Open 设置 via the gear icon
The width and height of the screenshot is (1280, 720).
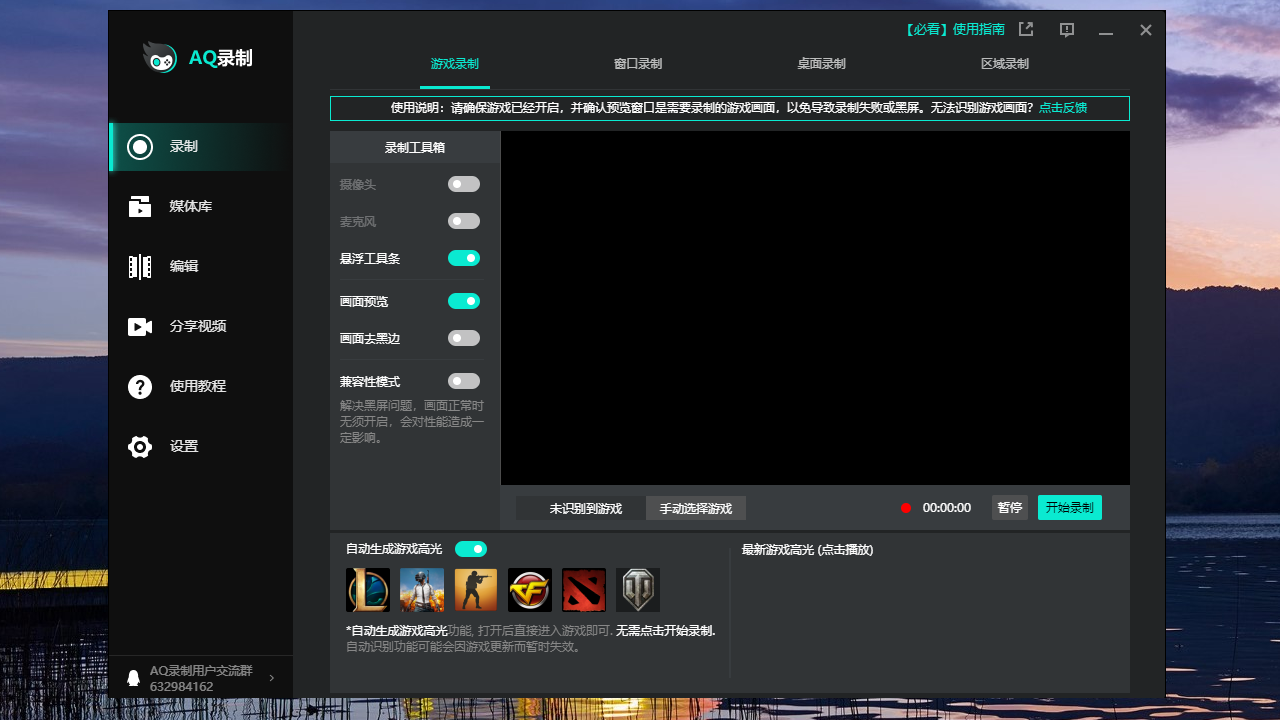click(184, 446)
